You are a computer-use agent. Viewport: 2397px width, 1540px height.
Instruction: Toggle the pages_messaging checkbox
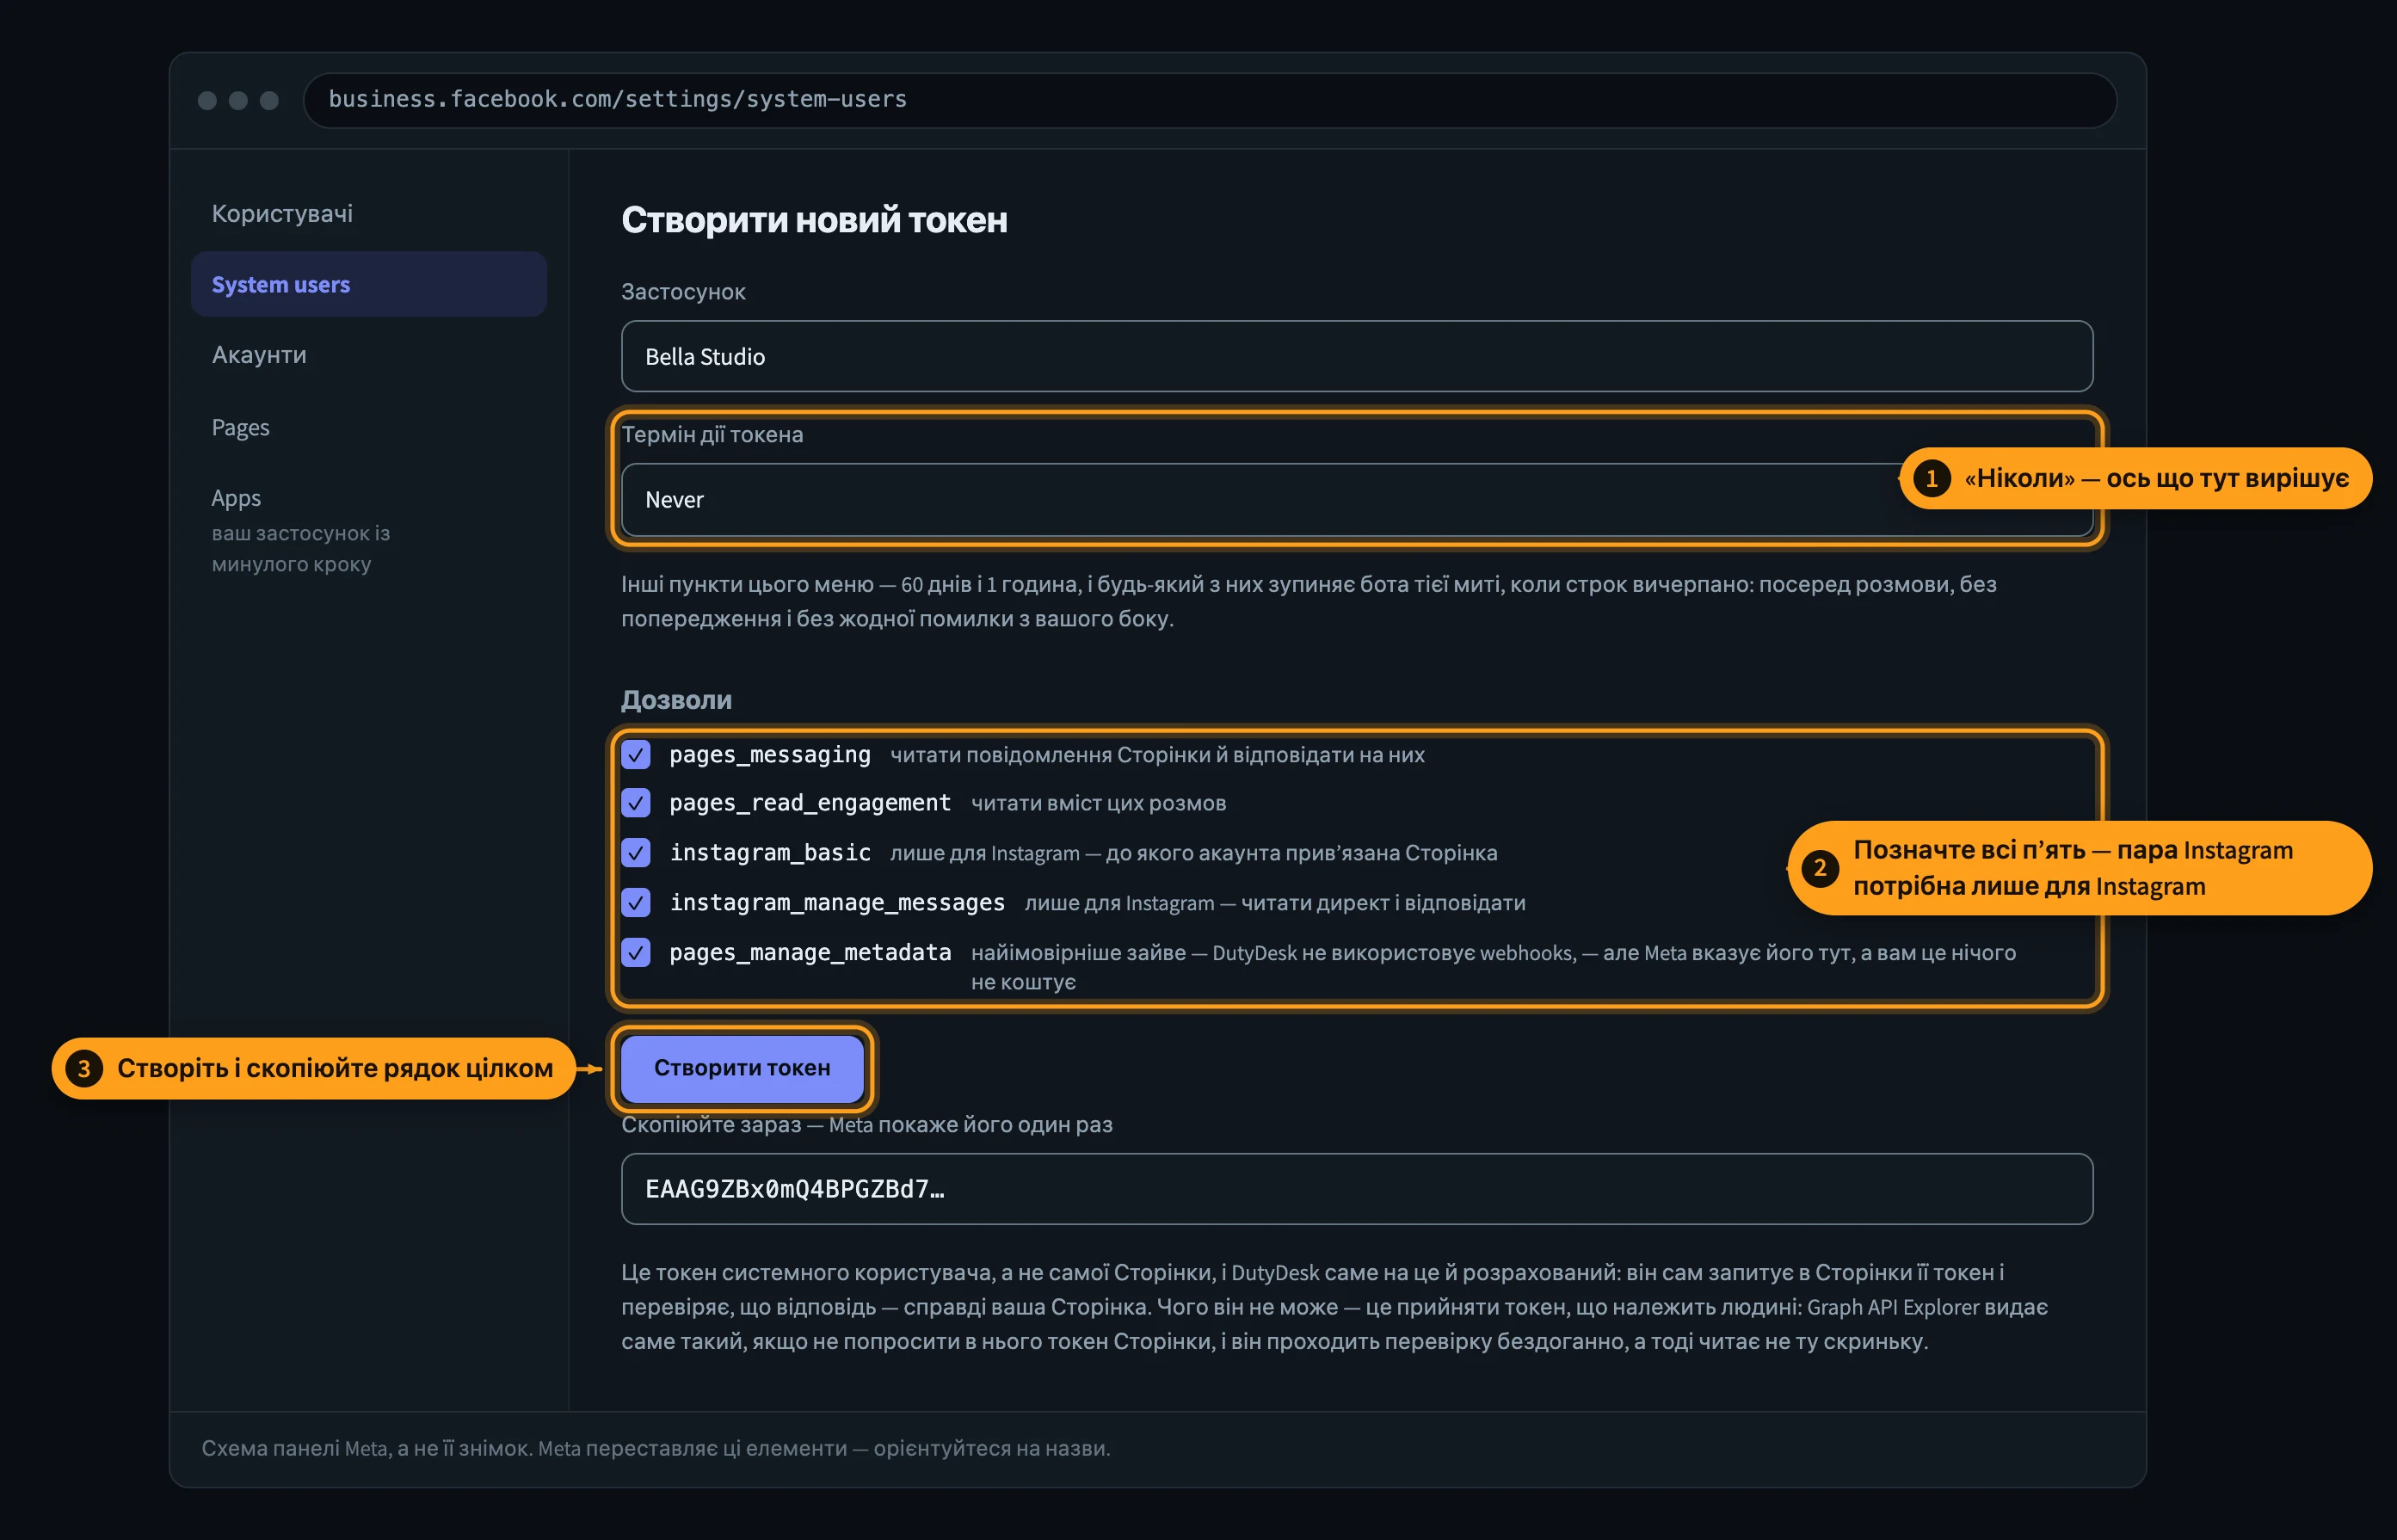[x=636, y=754]
